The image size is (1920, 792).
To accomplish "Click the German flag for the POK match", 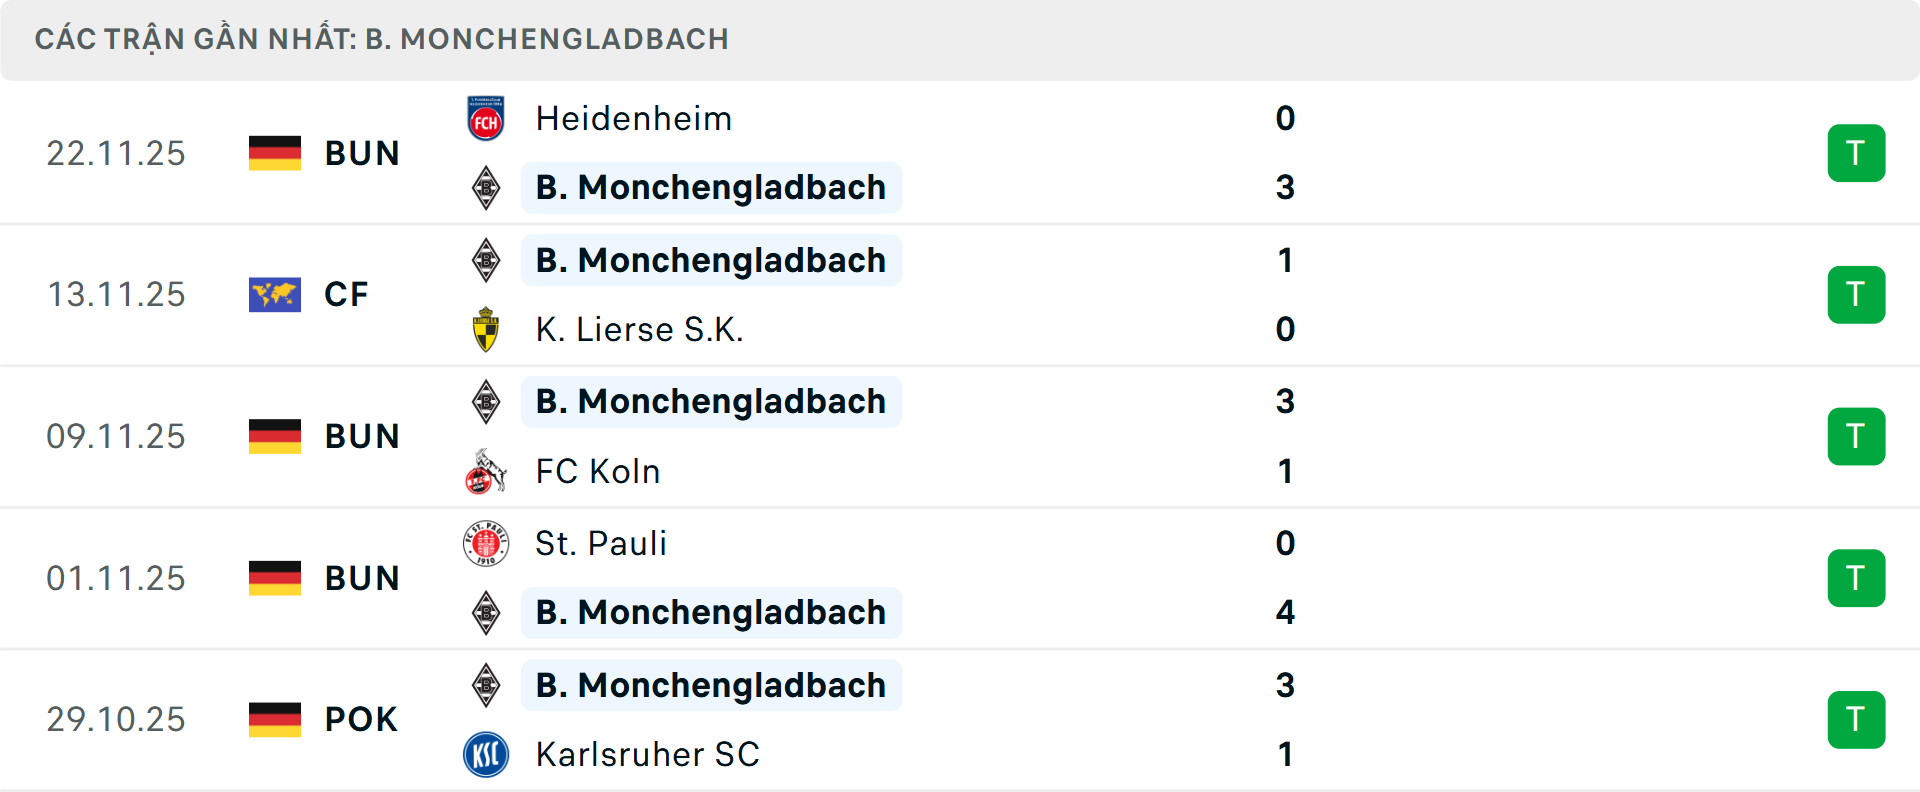I will tap(275, 719).
